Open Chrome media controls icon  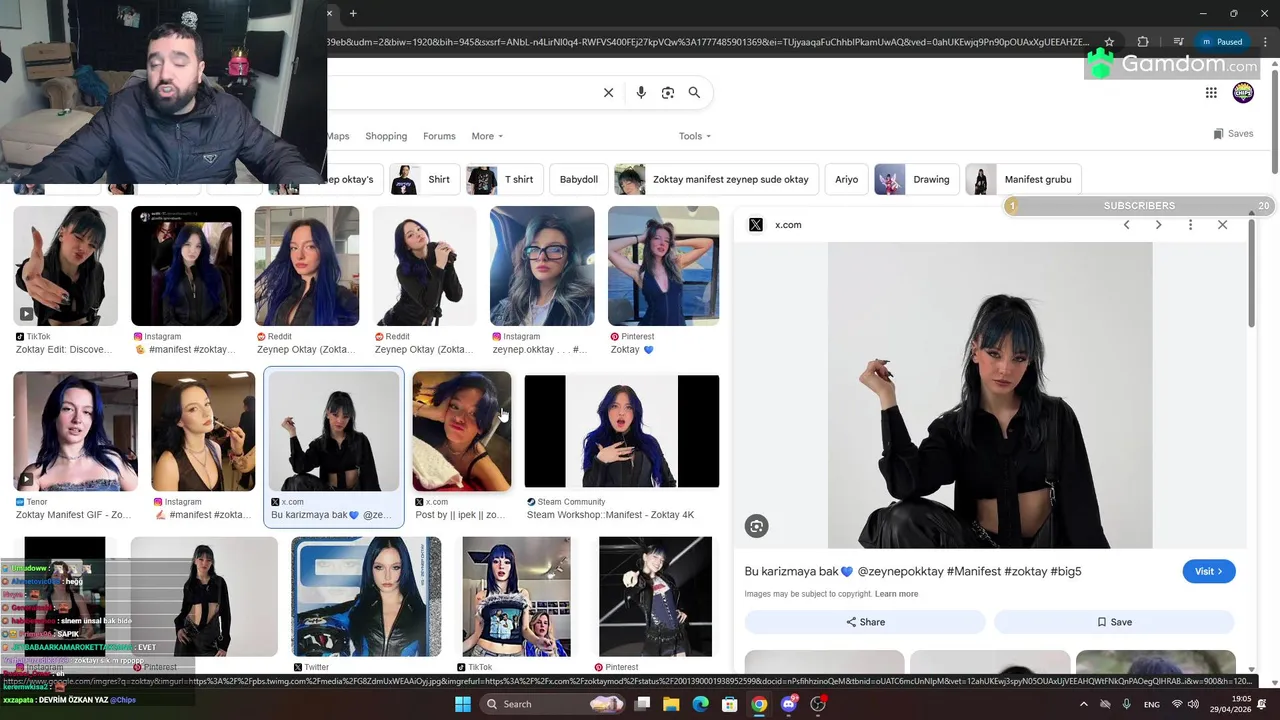[1179, 42]
